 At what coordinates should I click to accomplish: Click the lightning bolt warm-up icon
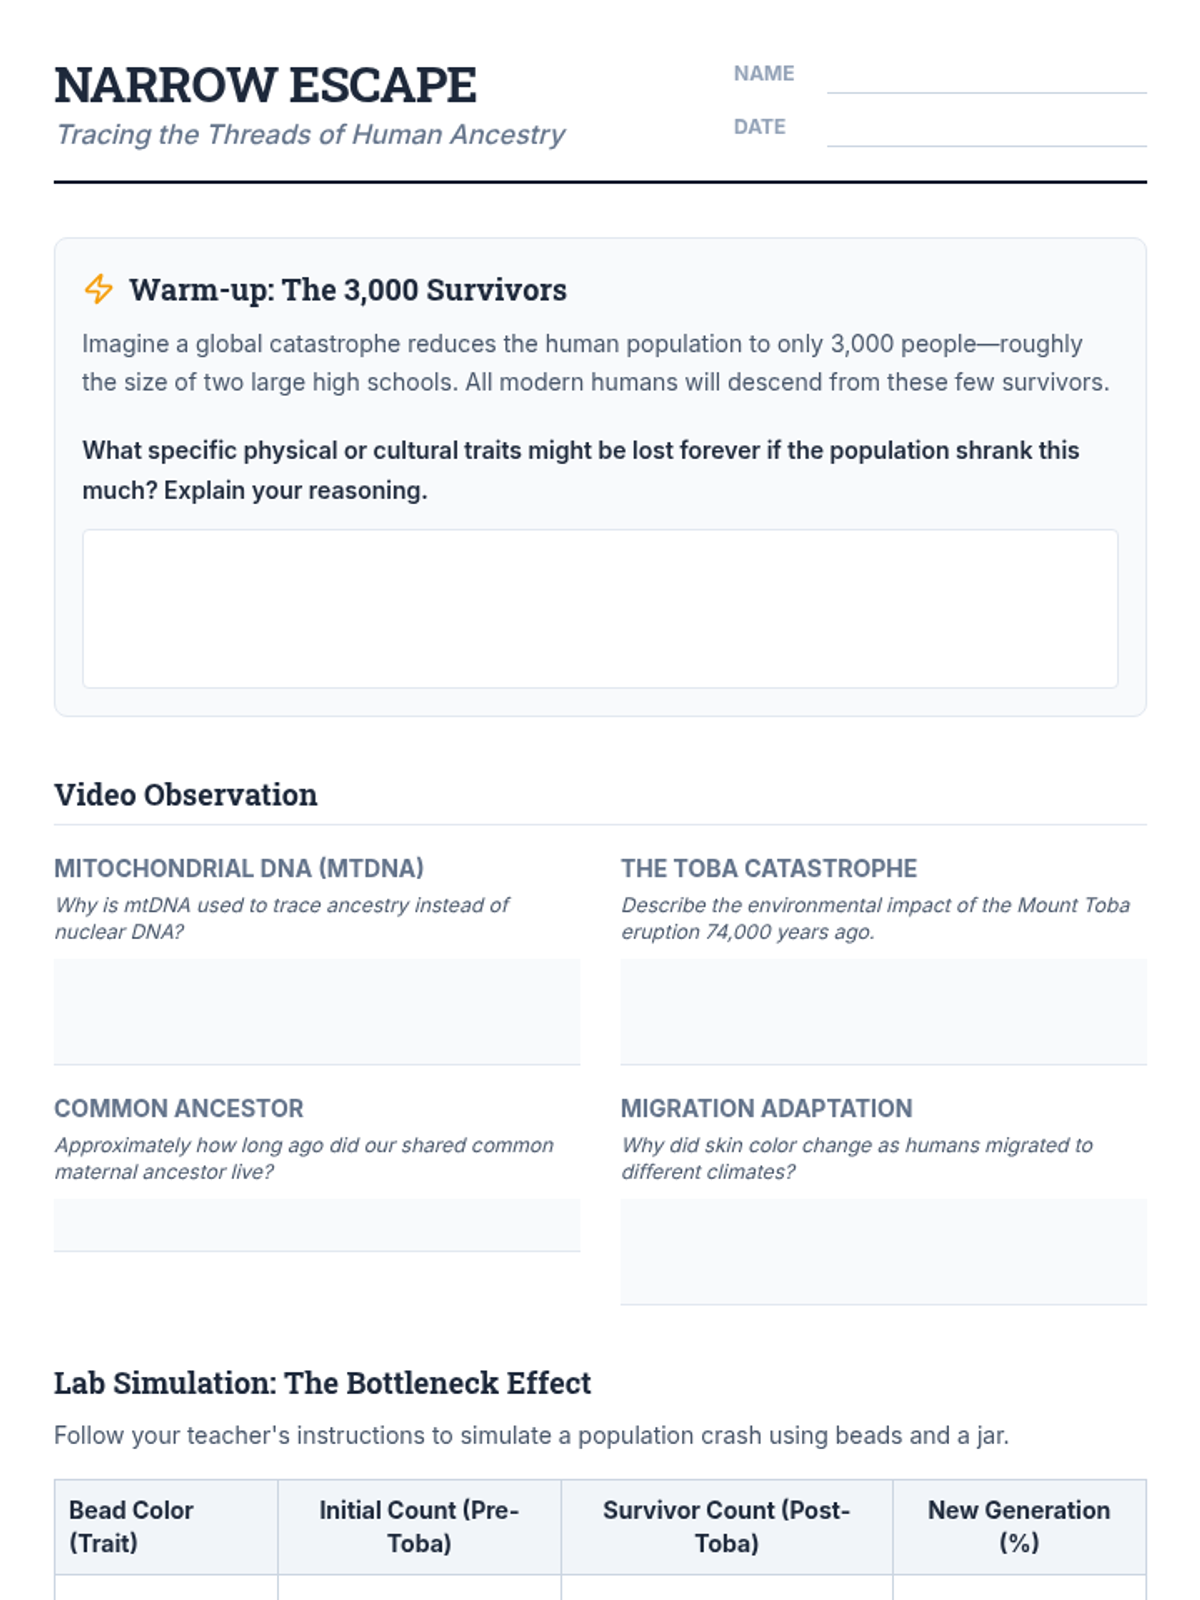click(98, 289)
